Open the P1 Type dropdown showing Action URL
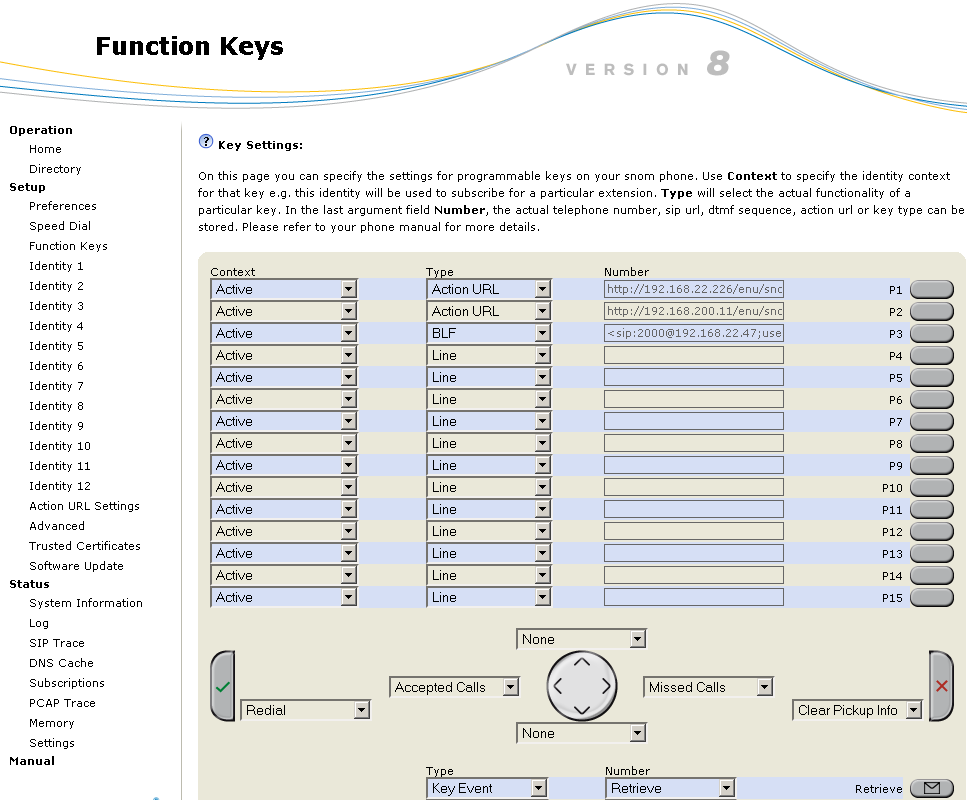 coord(488,289)
